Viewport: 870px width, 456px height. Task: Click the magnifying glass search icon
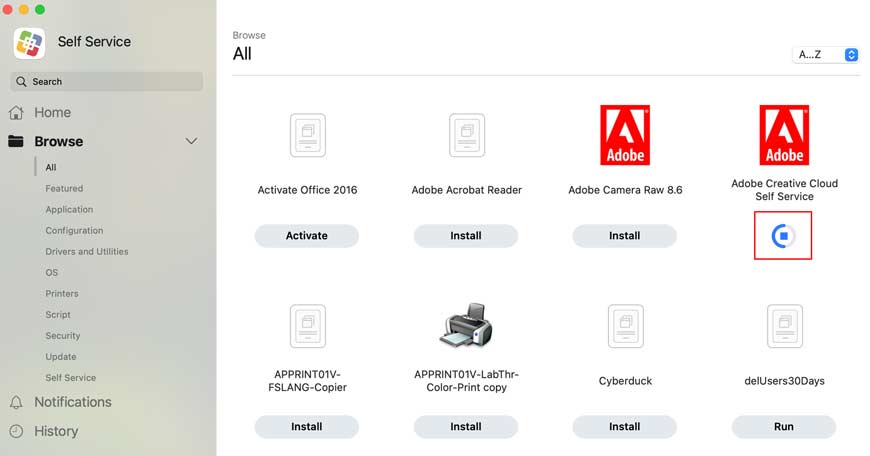click(21, 82)
